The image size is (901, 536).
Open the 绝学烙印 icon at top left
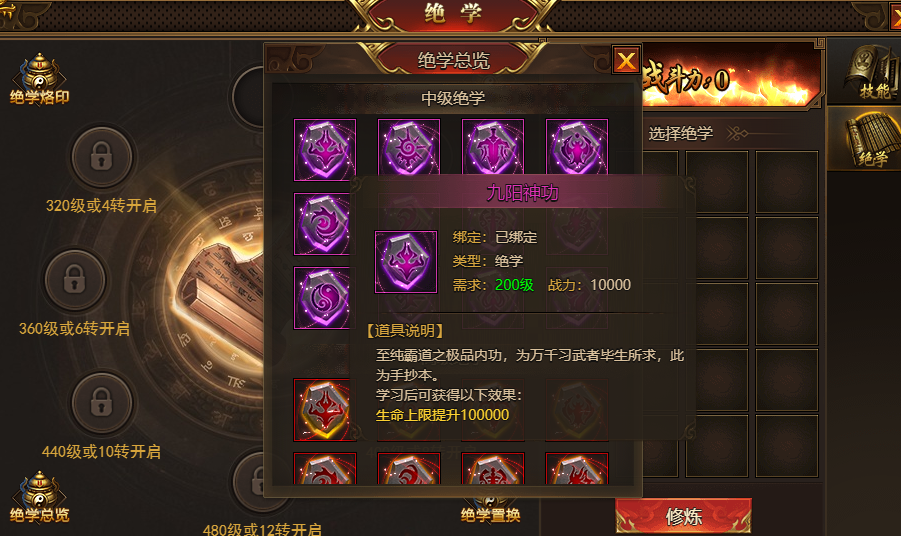pyautogui.click(x=39, y=79)
